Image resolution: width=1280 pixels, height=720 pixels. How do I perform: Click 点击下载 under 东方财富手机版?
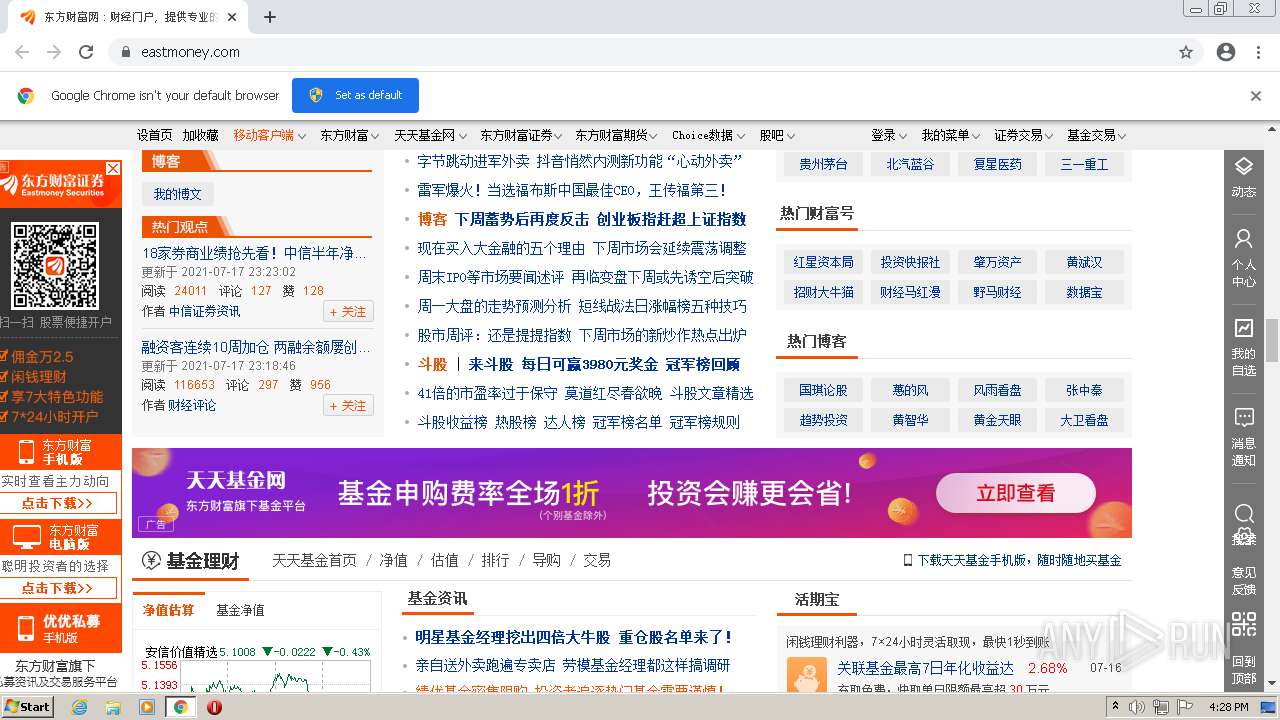coord(57,503)
